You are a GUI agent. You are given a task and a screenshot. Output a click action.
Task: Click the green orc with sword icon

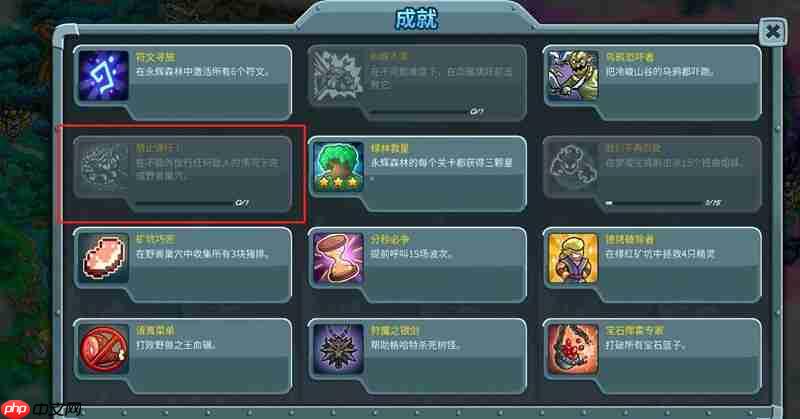click(573, 76)
